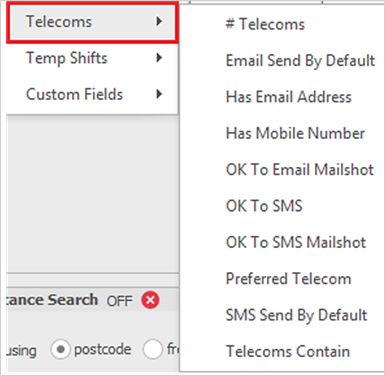
Task: Expand the Telecoms submenu arrow
Action: [159, 22]
